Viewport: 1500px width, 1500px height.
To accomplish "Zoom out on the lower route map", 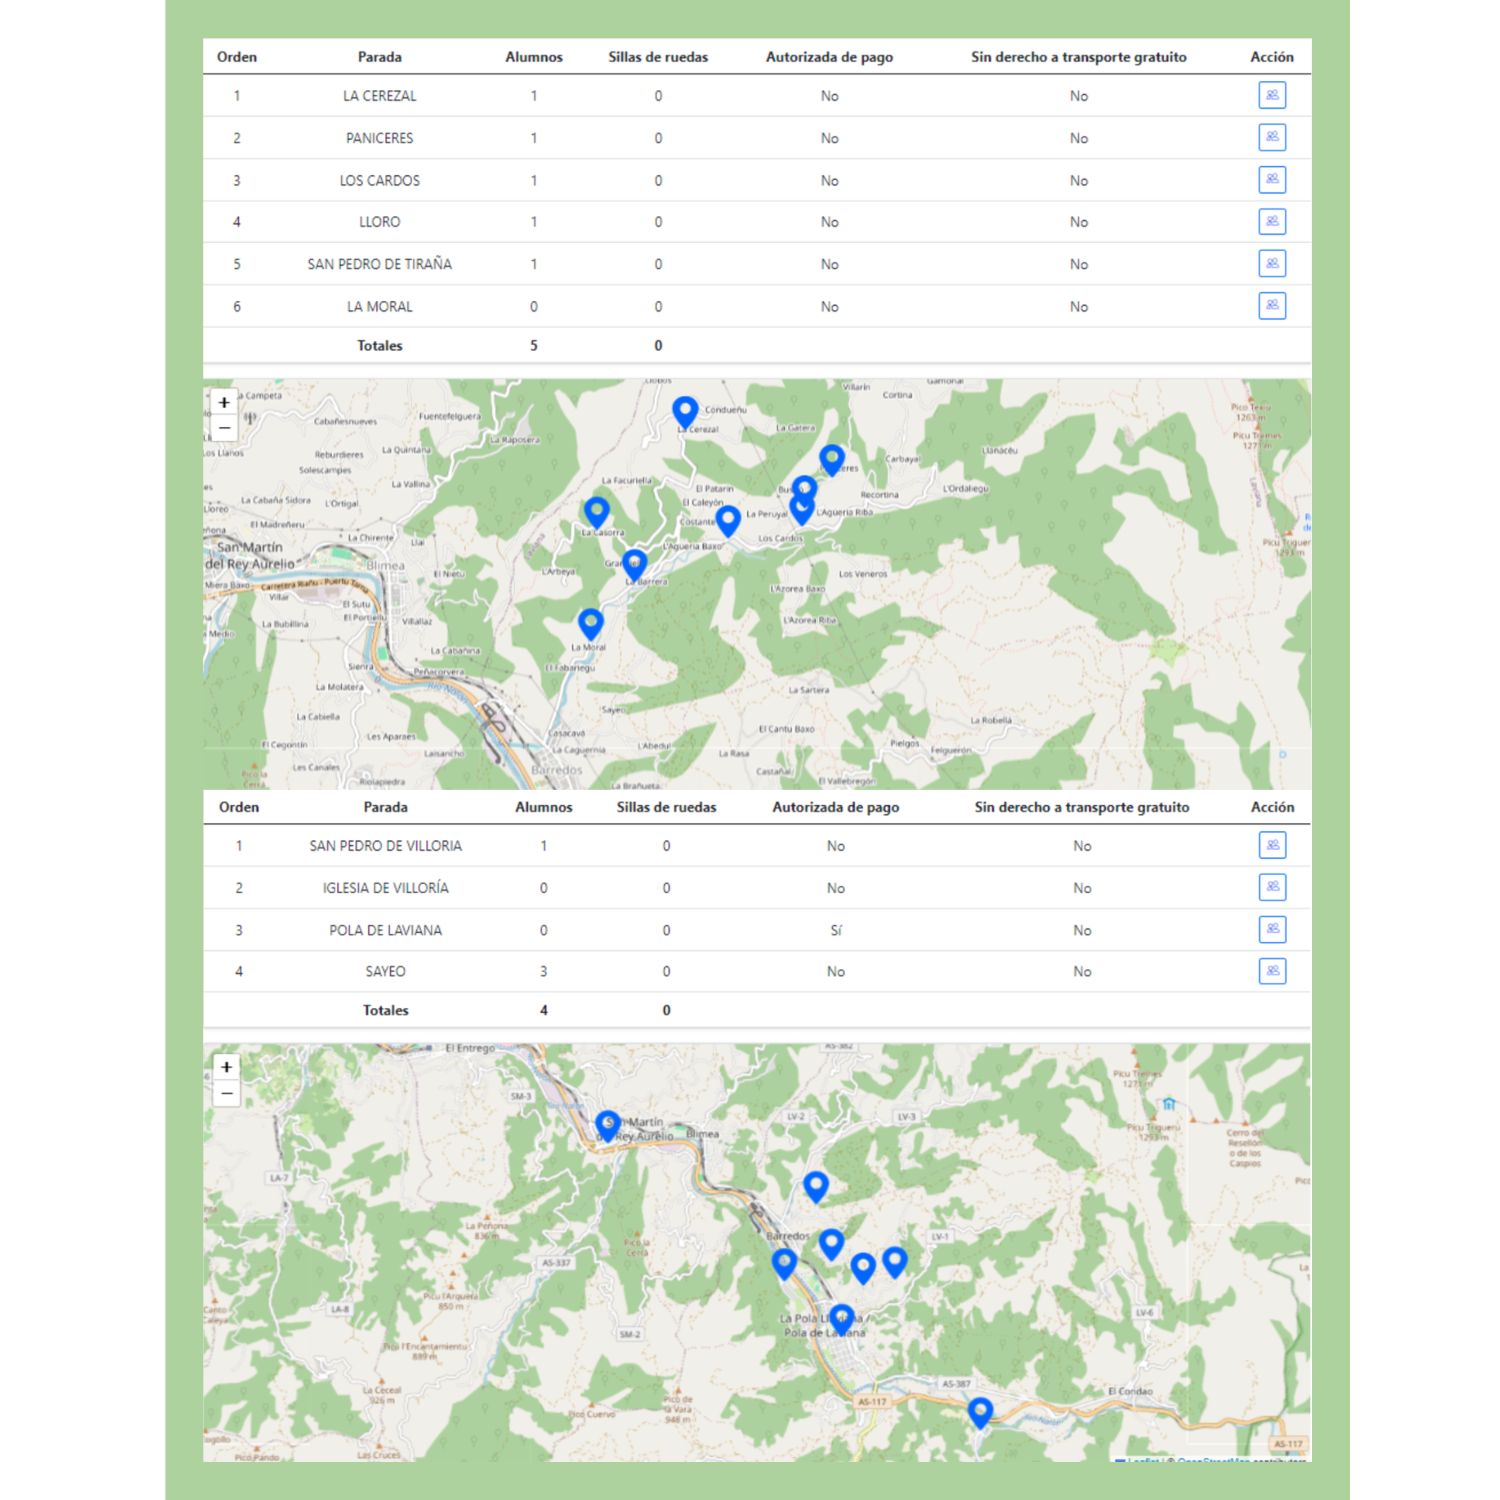I will coord(227,1093).
